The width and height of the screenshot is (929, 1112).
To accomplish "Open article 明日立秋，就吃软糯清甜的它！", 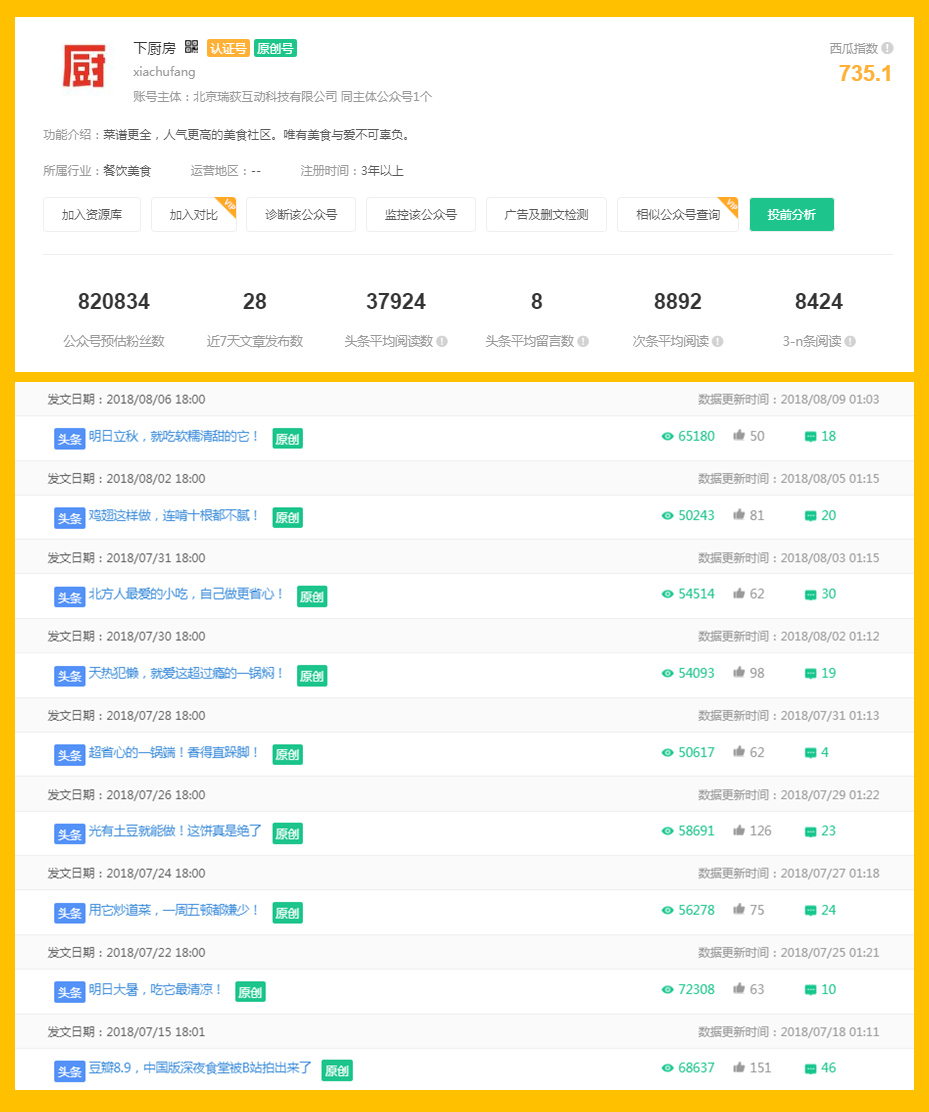I will 174,436.
